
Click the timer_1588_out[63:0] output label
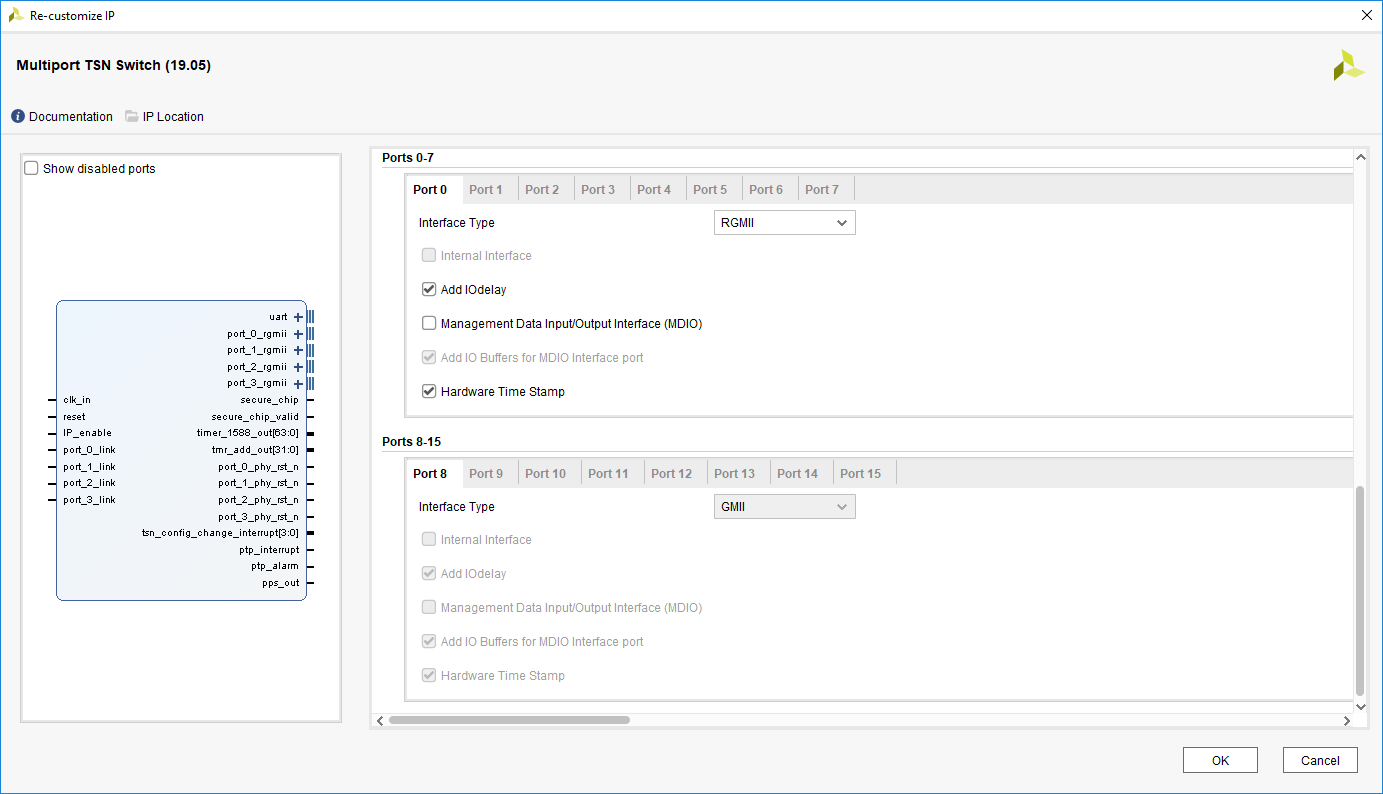pos(248,433)
